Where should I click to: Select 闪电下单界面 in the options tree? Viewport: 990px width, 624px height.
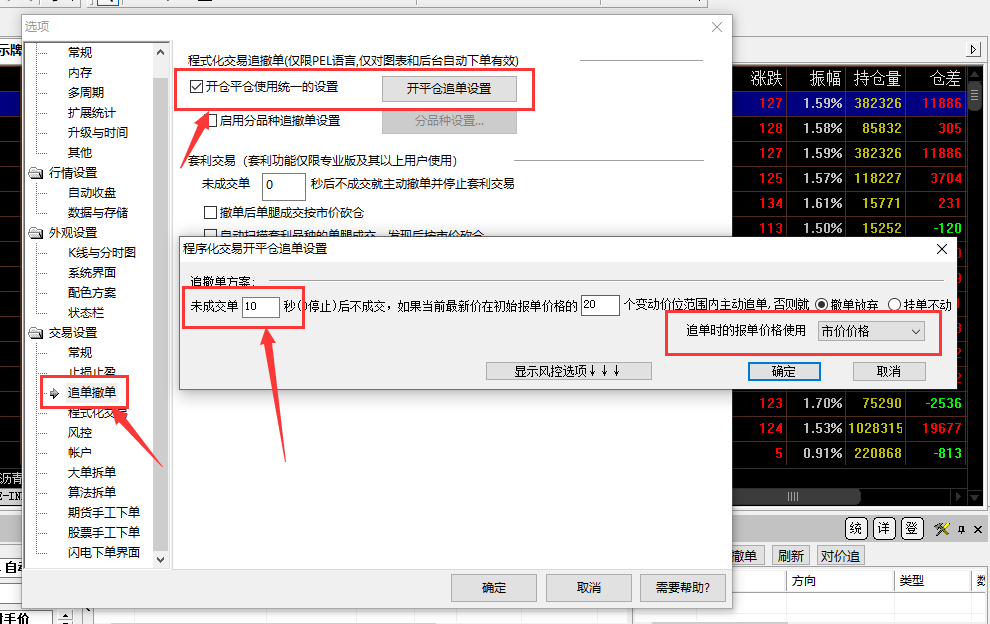click(104, 553)
